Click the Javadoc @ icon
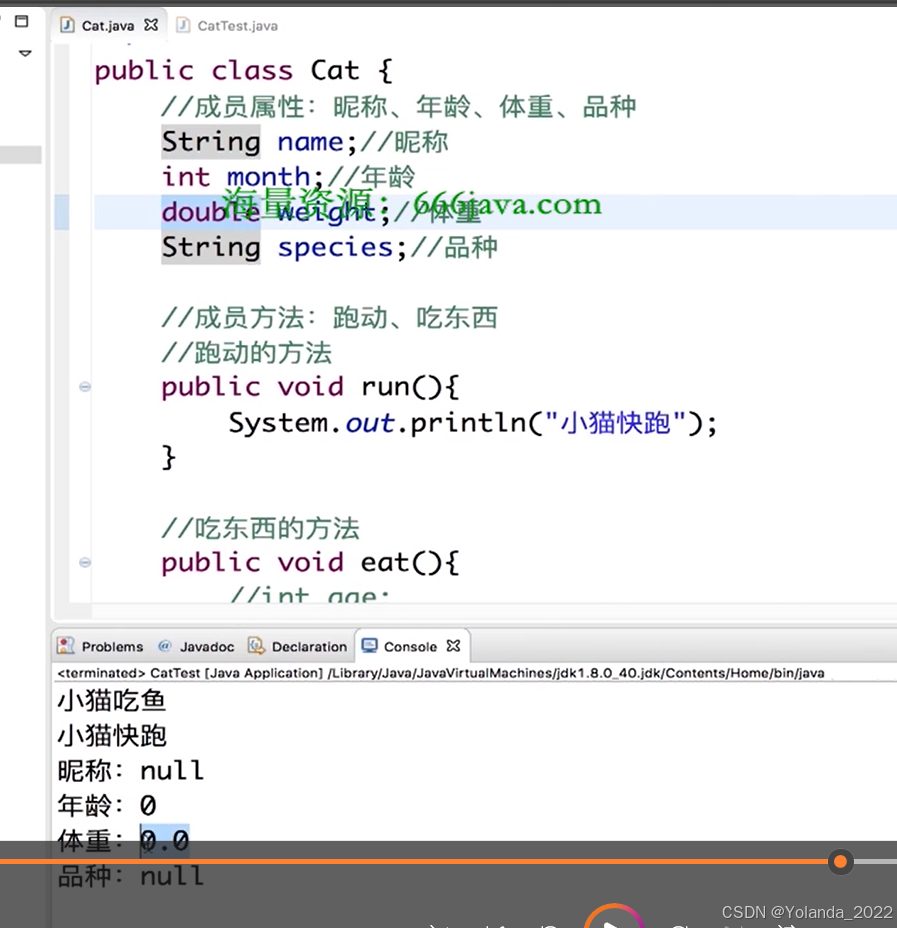The height and width of the screenshot is (928, 897). 164,646
